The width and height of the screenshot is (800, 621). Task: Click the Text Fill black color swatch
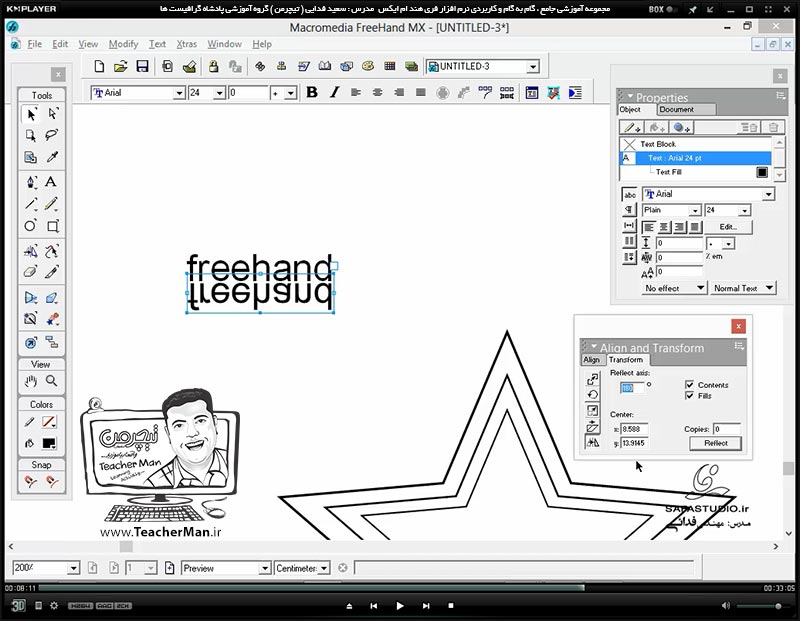click(x=762, y=172)
